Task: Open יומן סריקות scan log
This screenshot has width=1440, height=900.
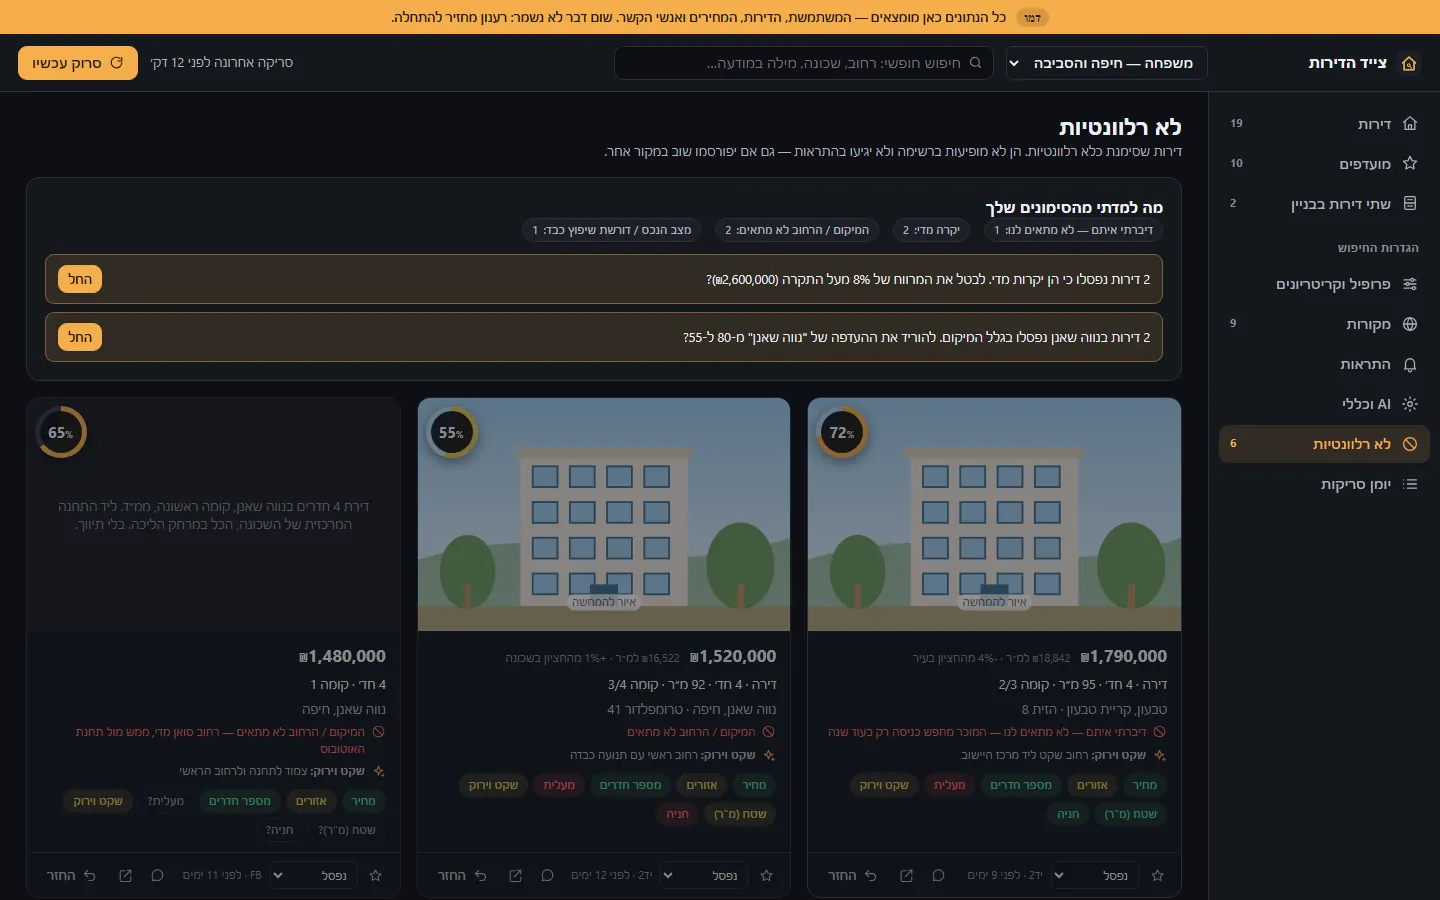Action: pyautogui.click(x=1324, y=484)
